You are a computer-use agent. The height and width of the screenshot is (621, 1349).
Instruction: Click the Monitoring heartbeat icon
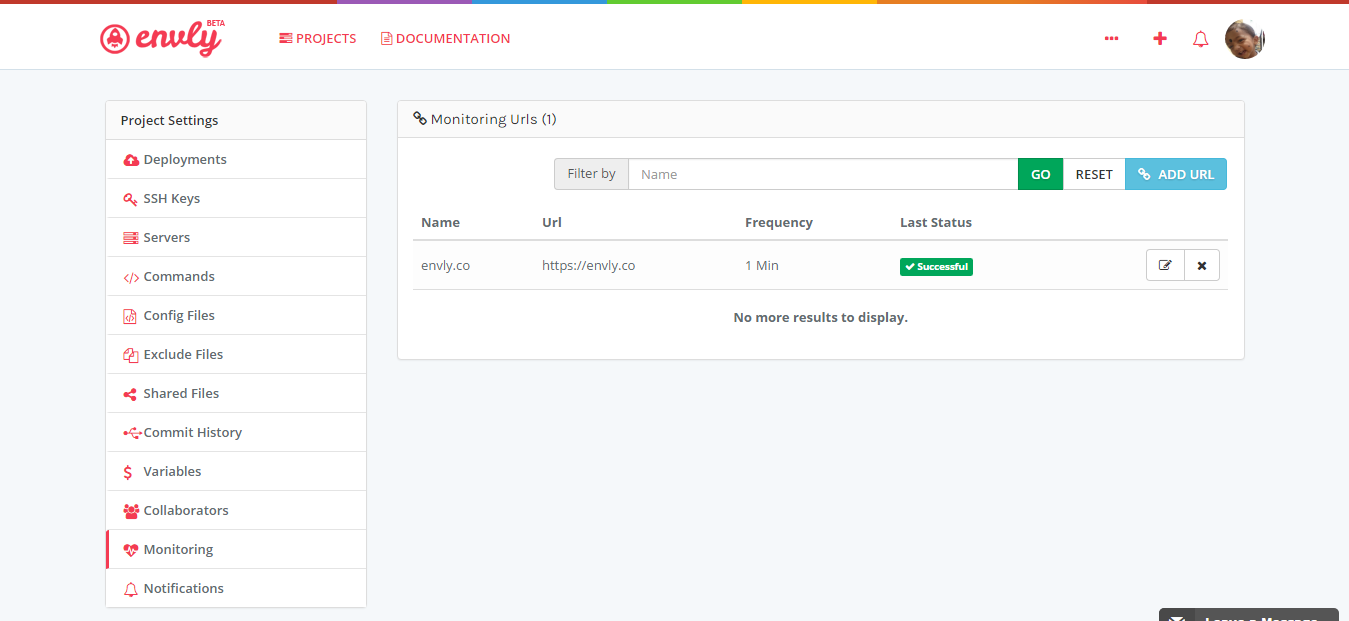click(131, 550)
